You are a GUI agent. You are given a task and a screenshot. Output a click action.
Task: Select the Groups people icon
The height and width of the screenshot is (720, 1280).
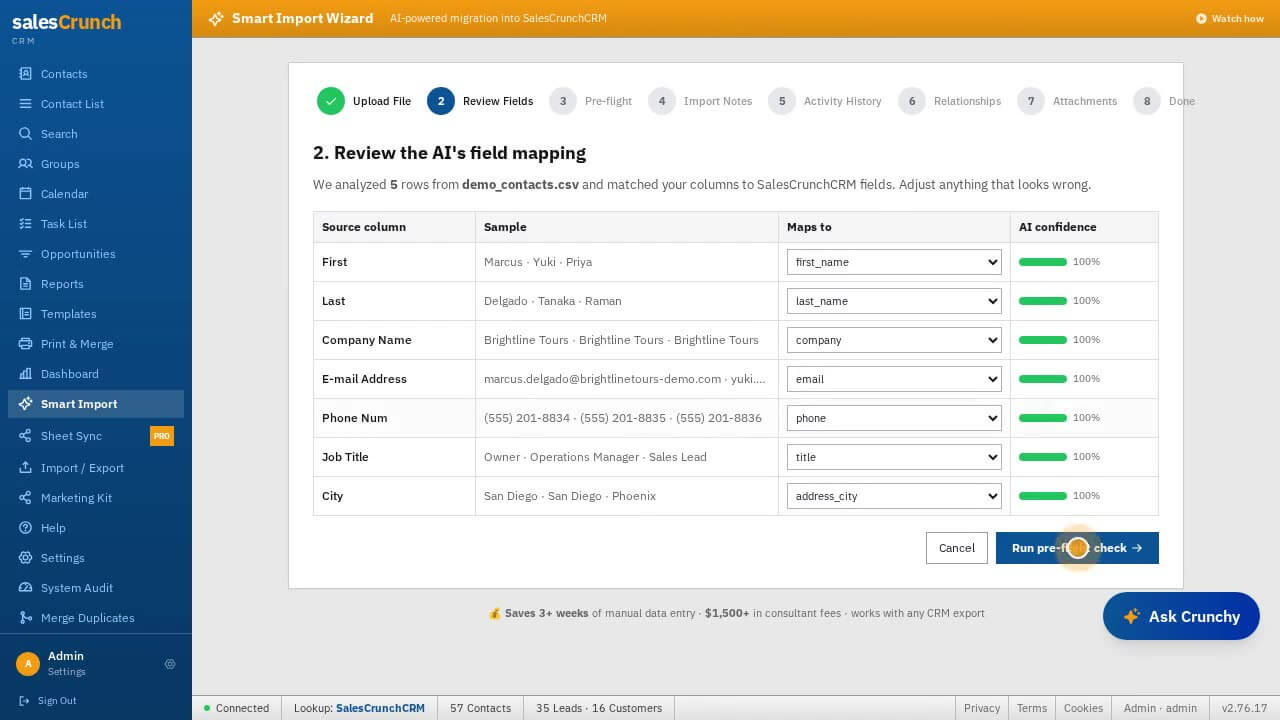tap(25, 164)
